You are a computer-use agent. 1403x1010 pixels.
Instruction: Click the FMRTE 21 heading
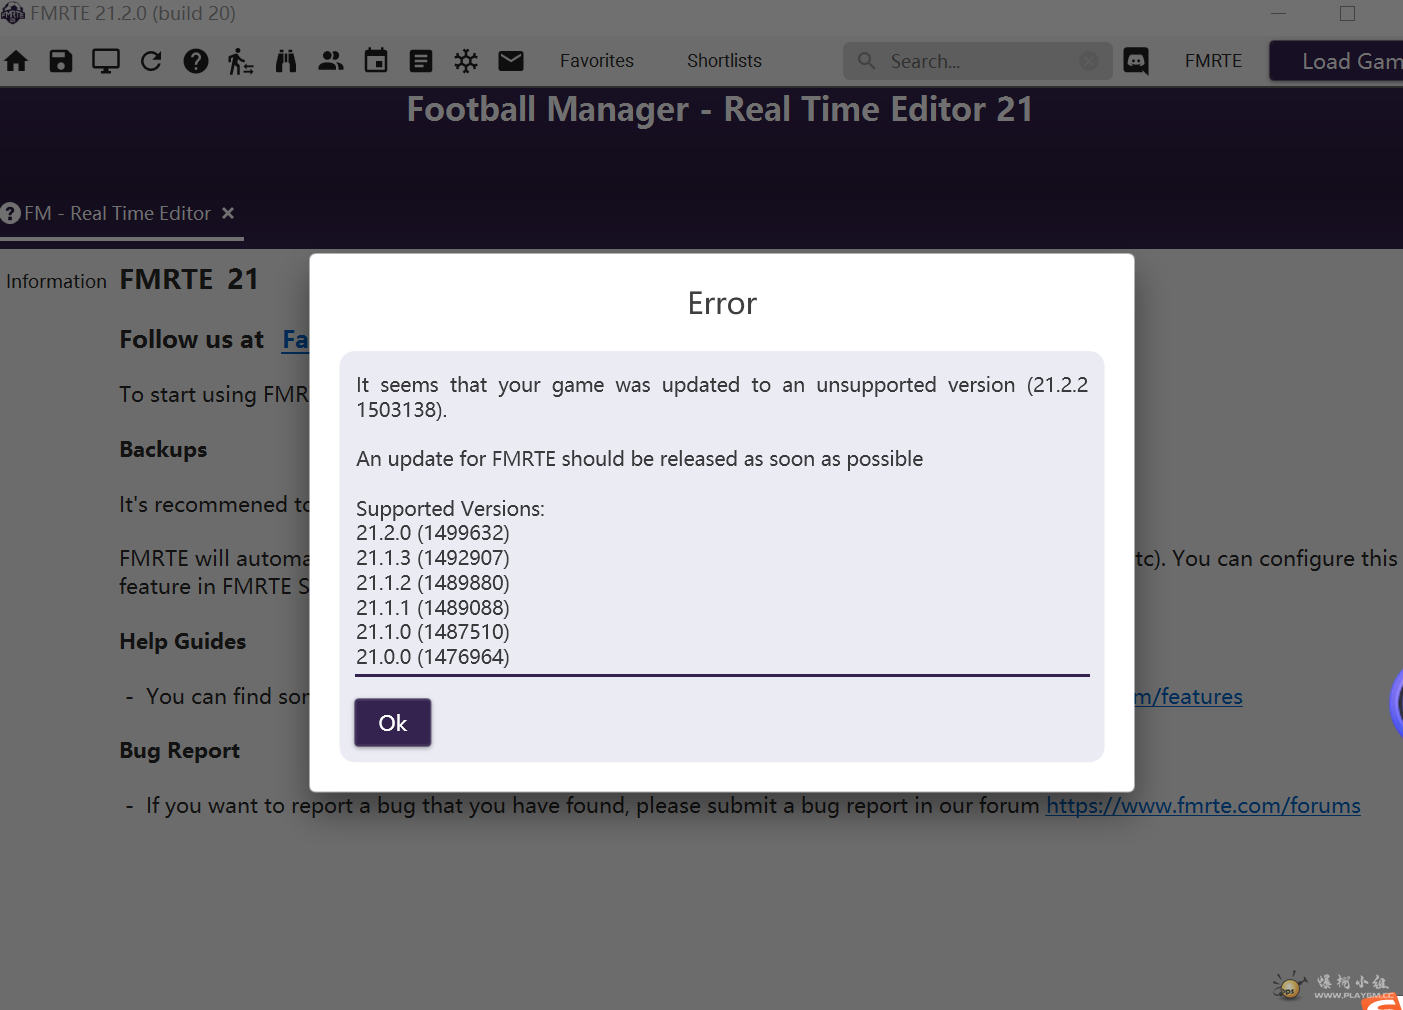tap(189, 279)
